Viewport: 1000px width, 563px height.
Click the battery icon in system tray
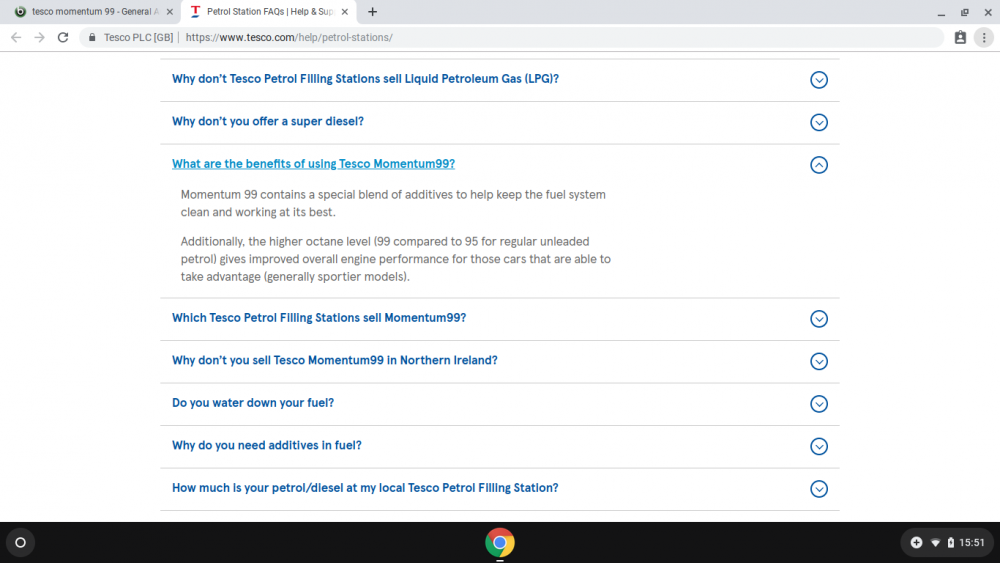(950, 543)
